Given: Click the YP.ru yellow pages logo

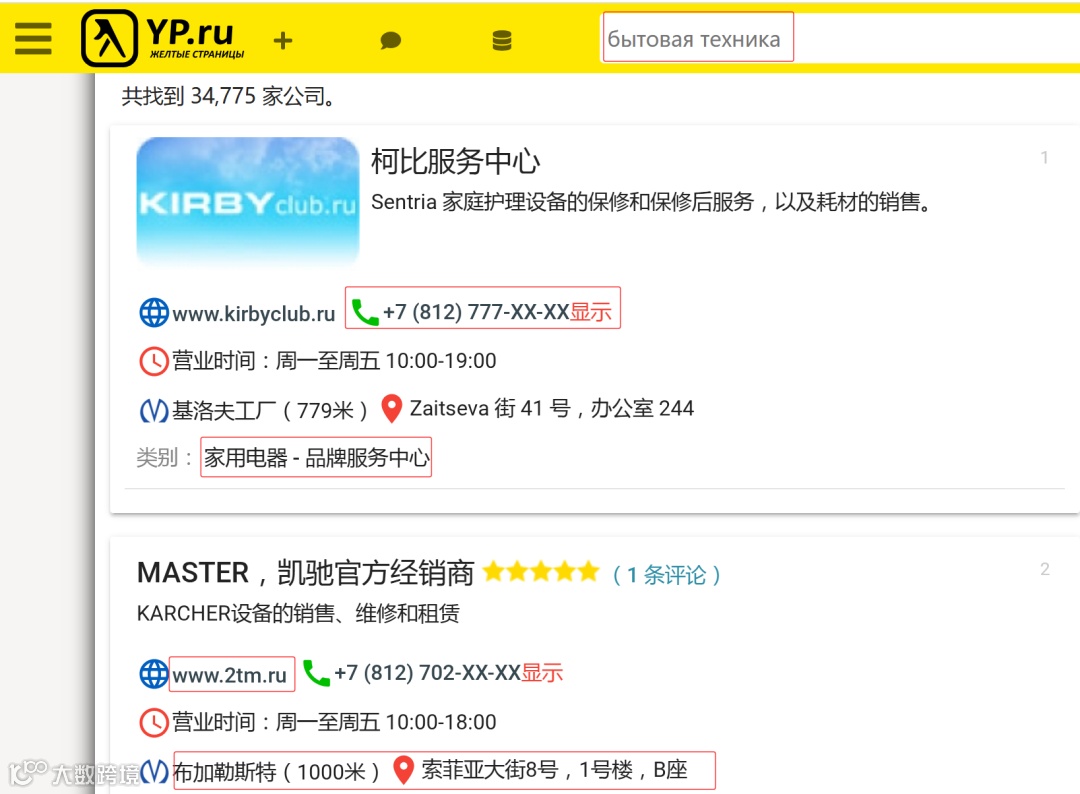Looking at the screenshot, I should 164,38.
